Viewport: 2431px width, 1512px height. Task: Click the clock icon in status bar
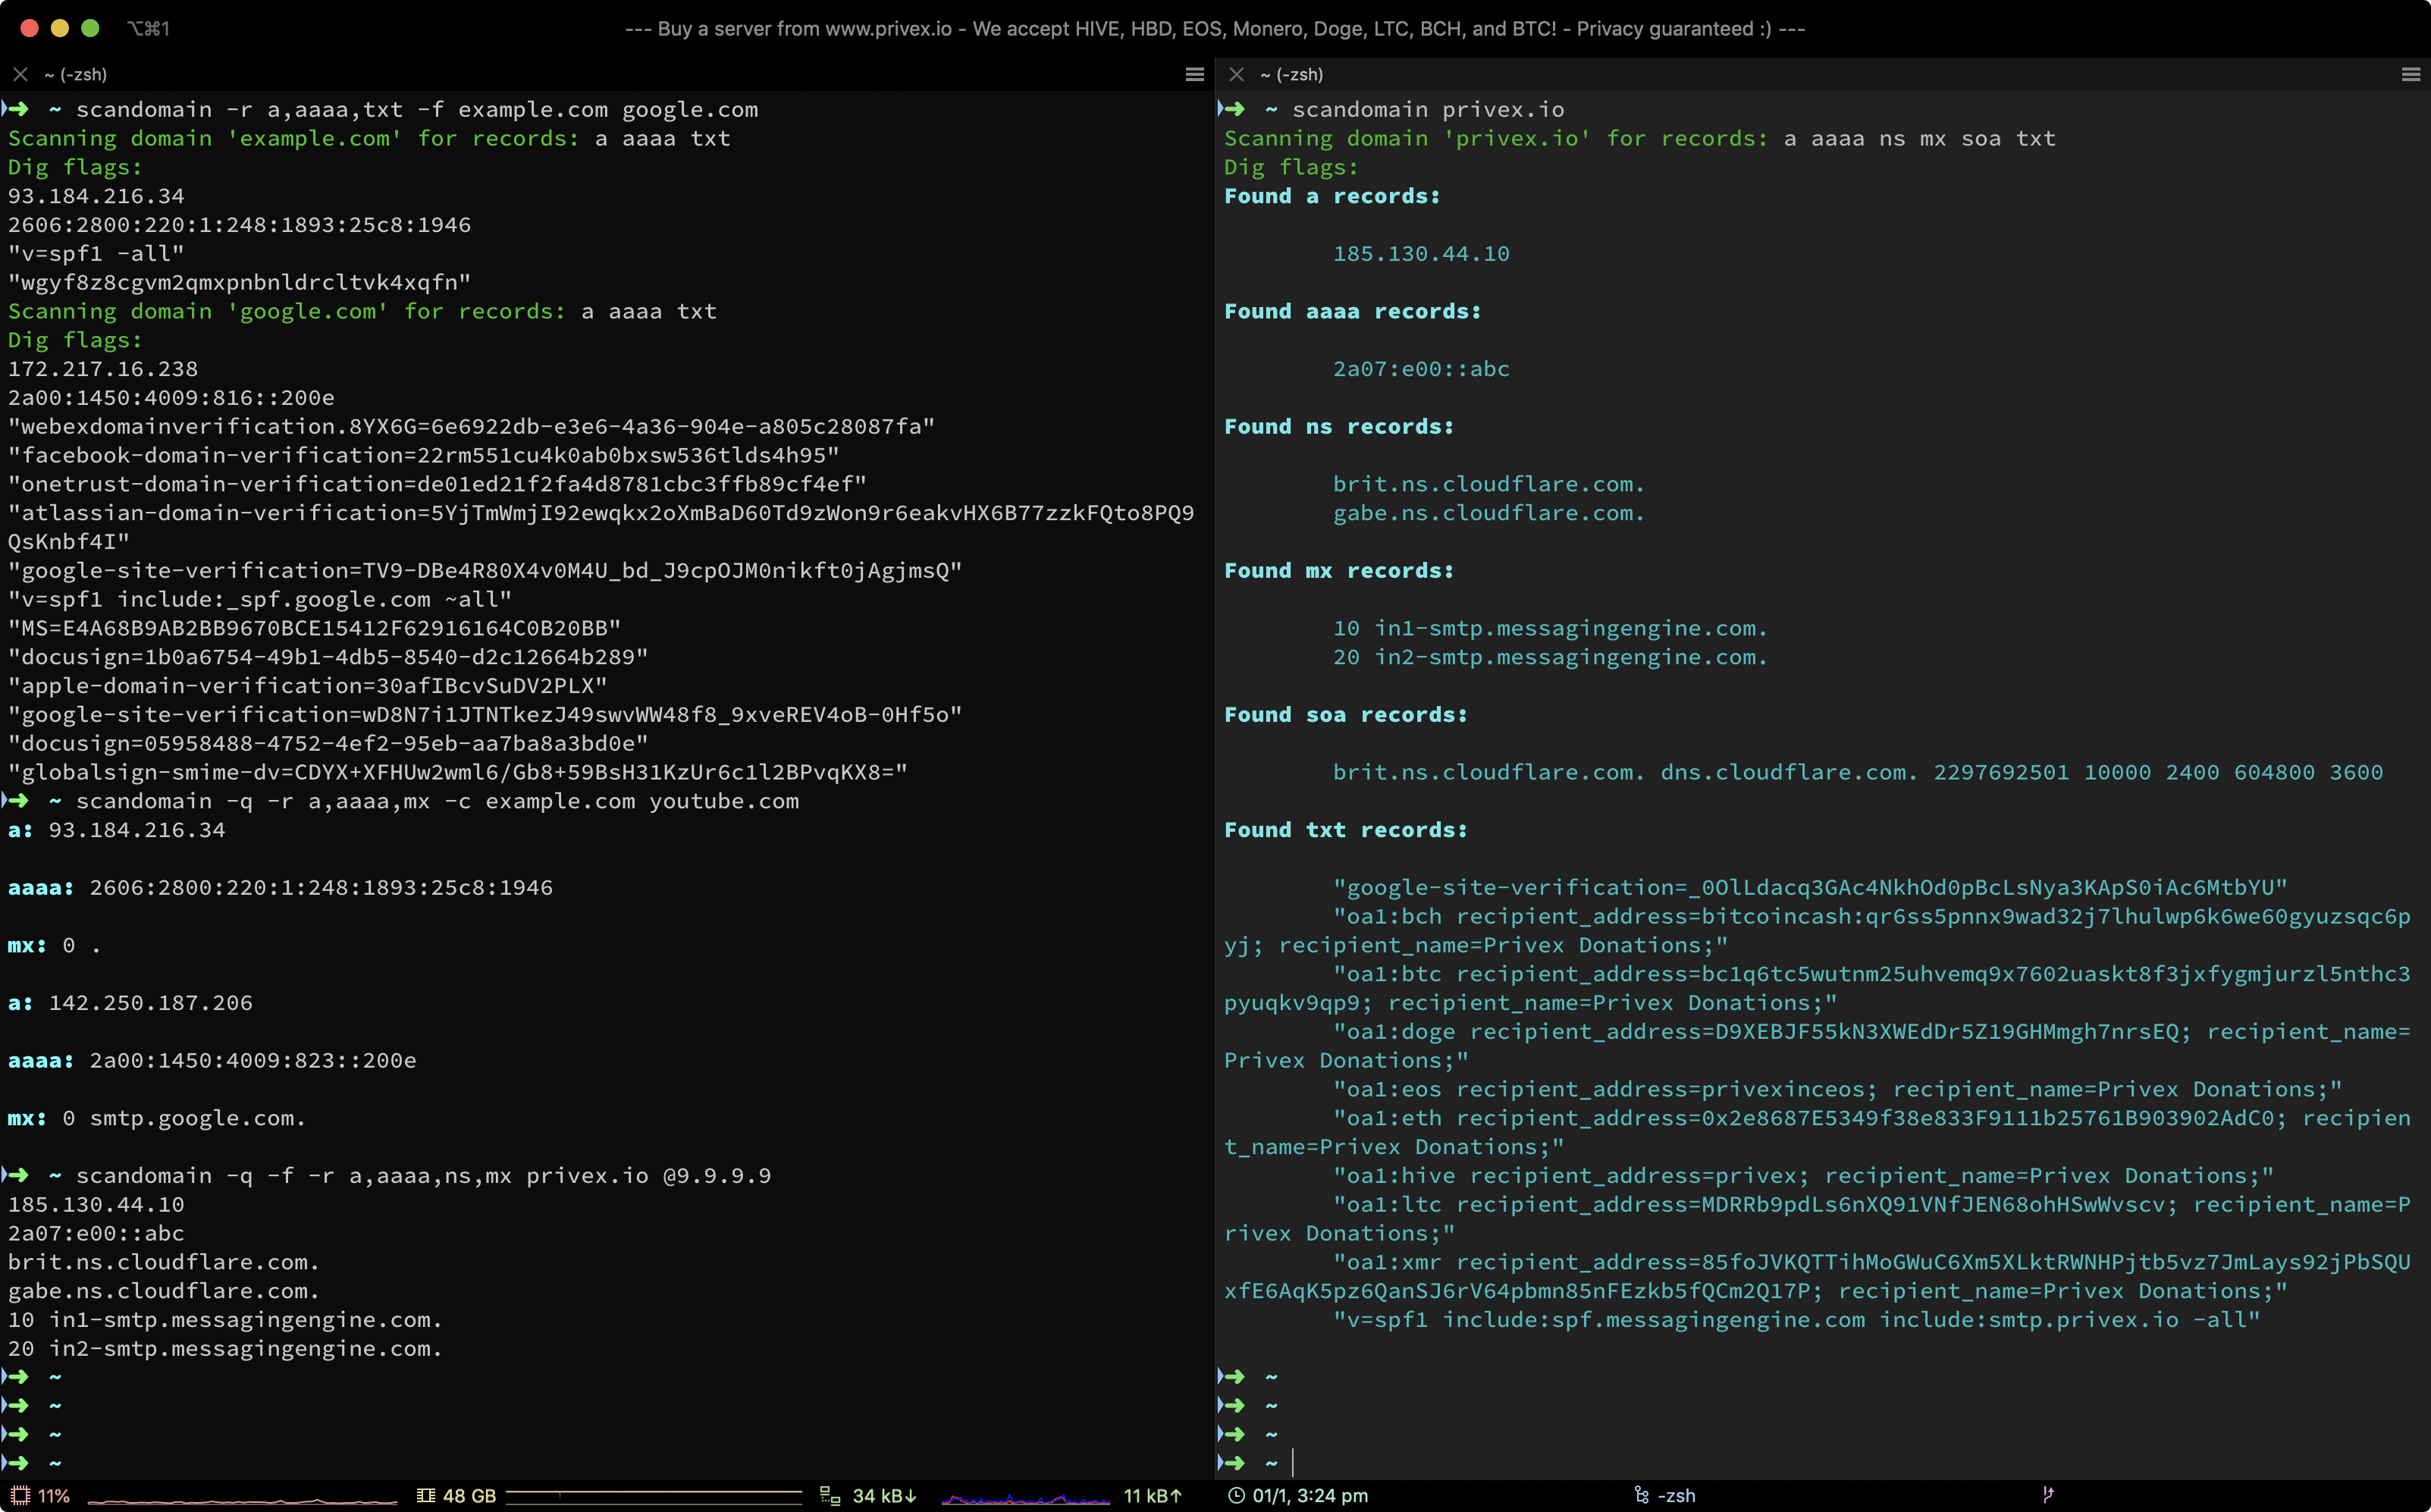tap(1236, 1496)
